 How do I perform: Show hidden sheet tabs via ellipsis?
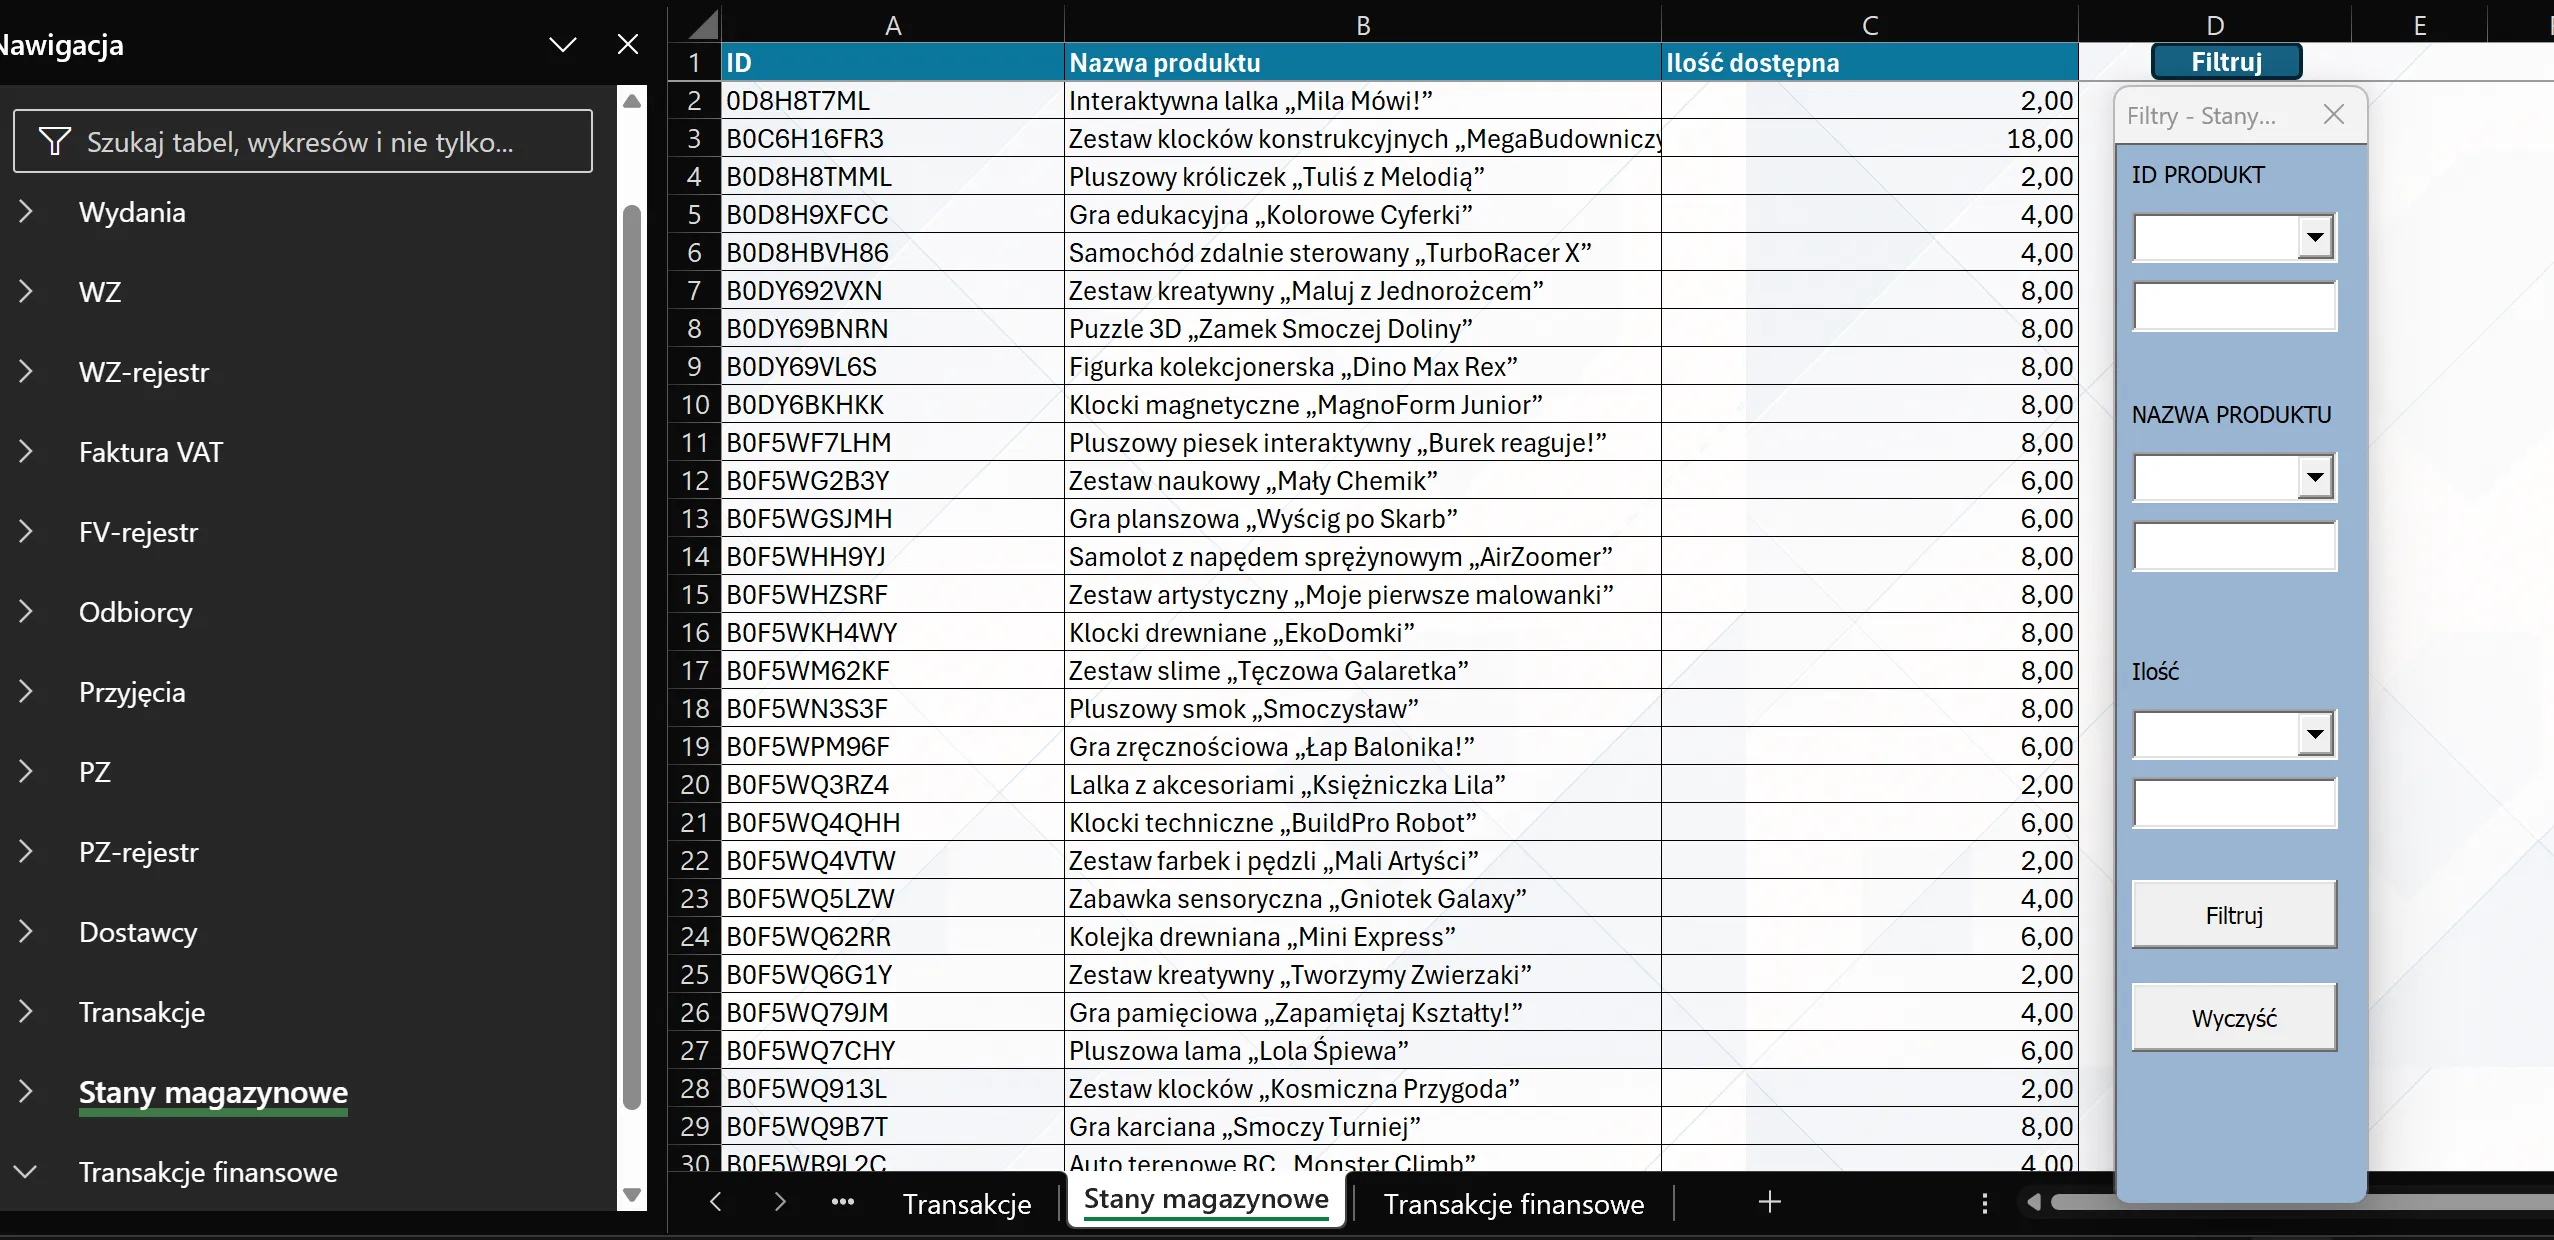pyautogui.click(x=843, y=1202)
